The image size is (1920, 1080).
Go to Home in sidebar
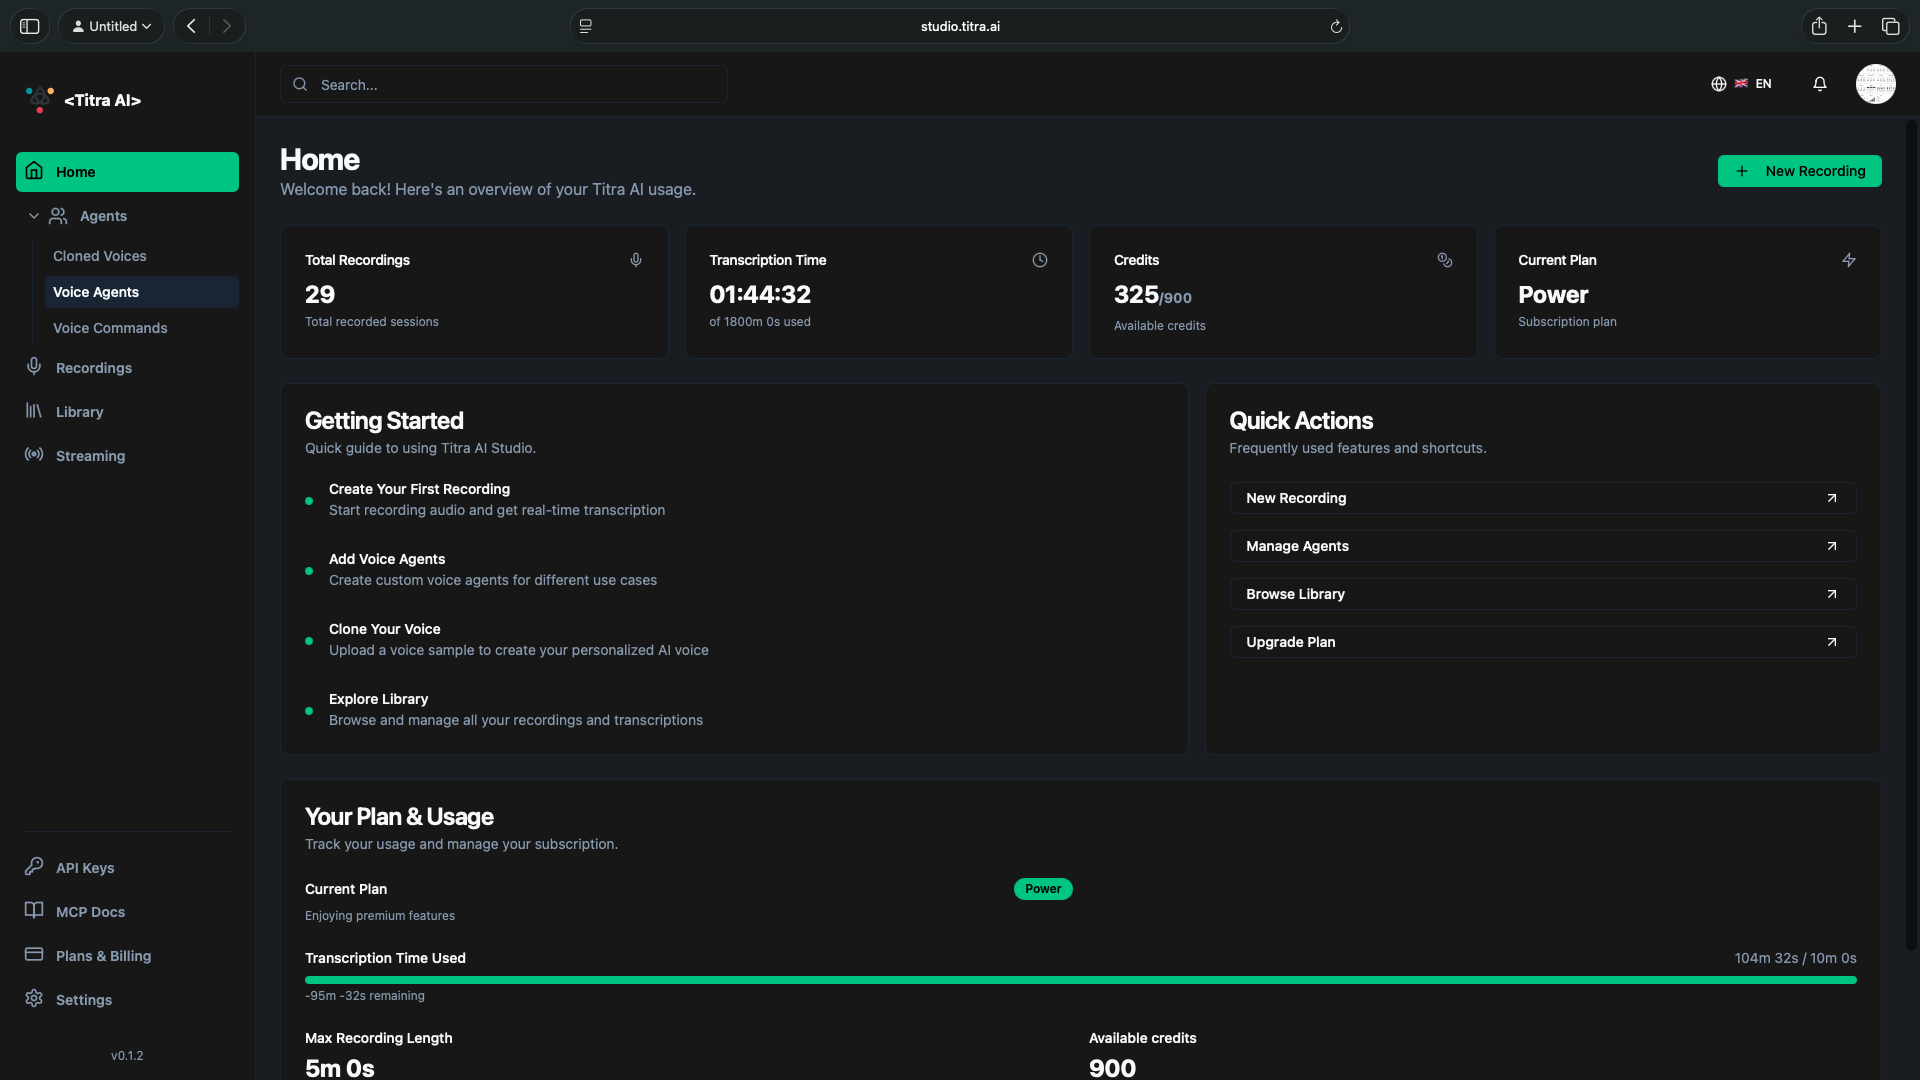[x=127, y=172]
